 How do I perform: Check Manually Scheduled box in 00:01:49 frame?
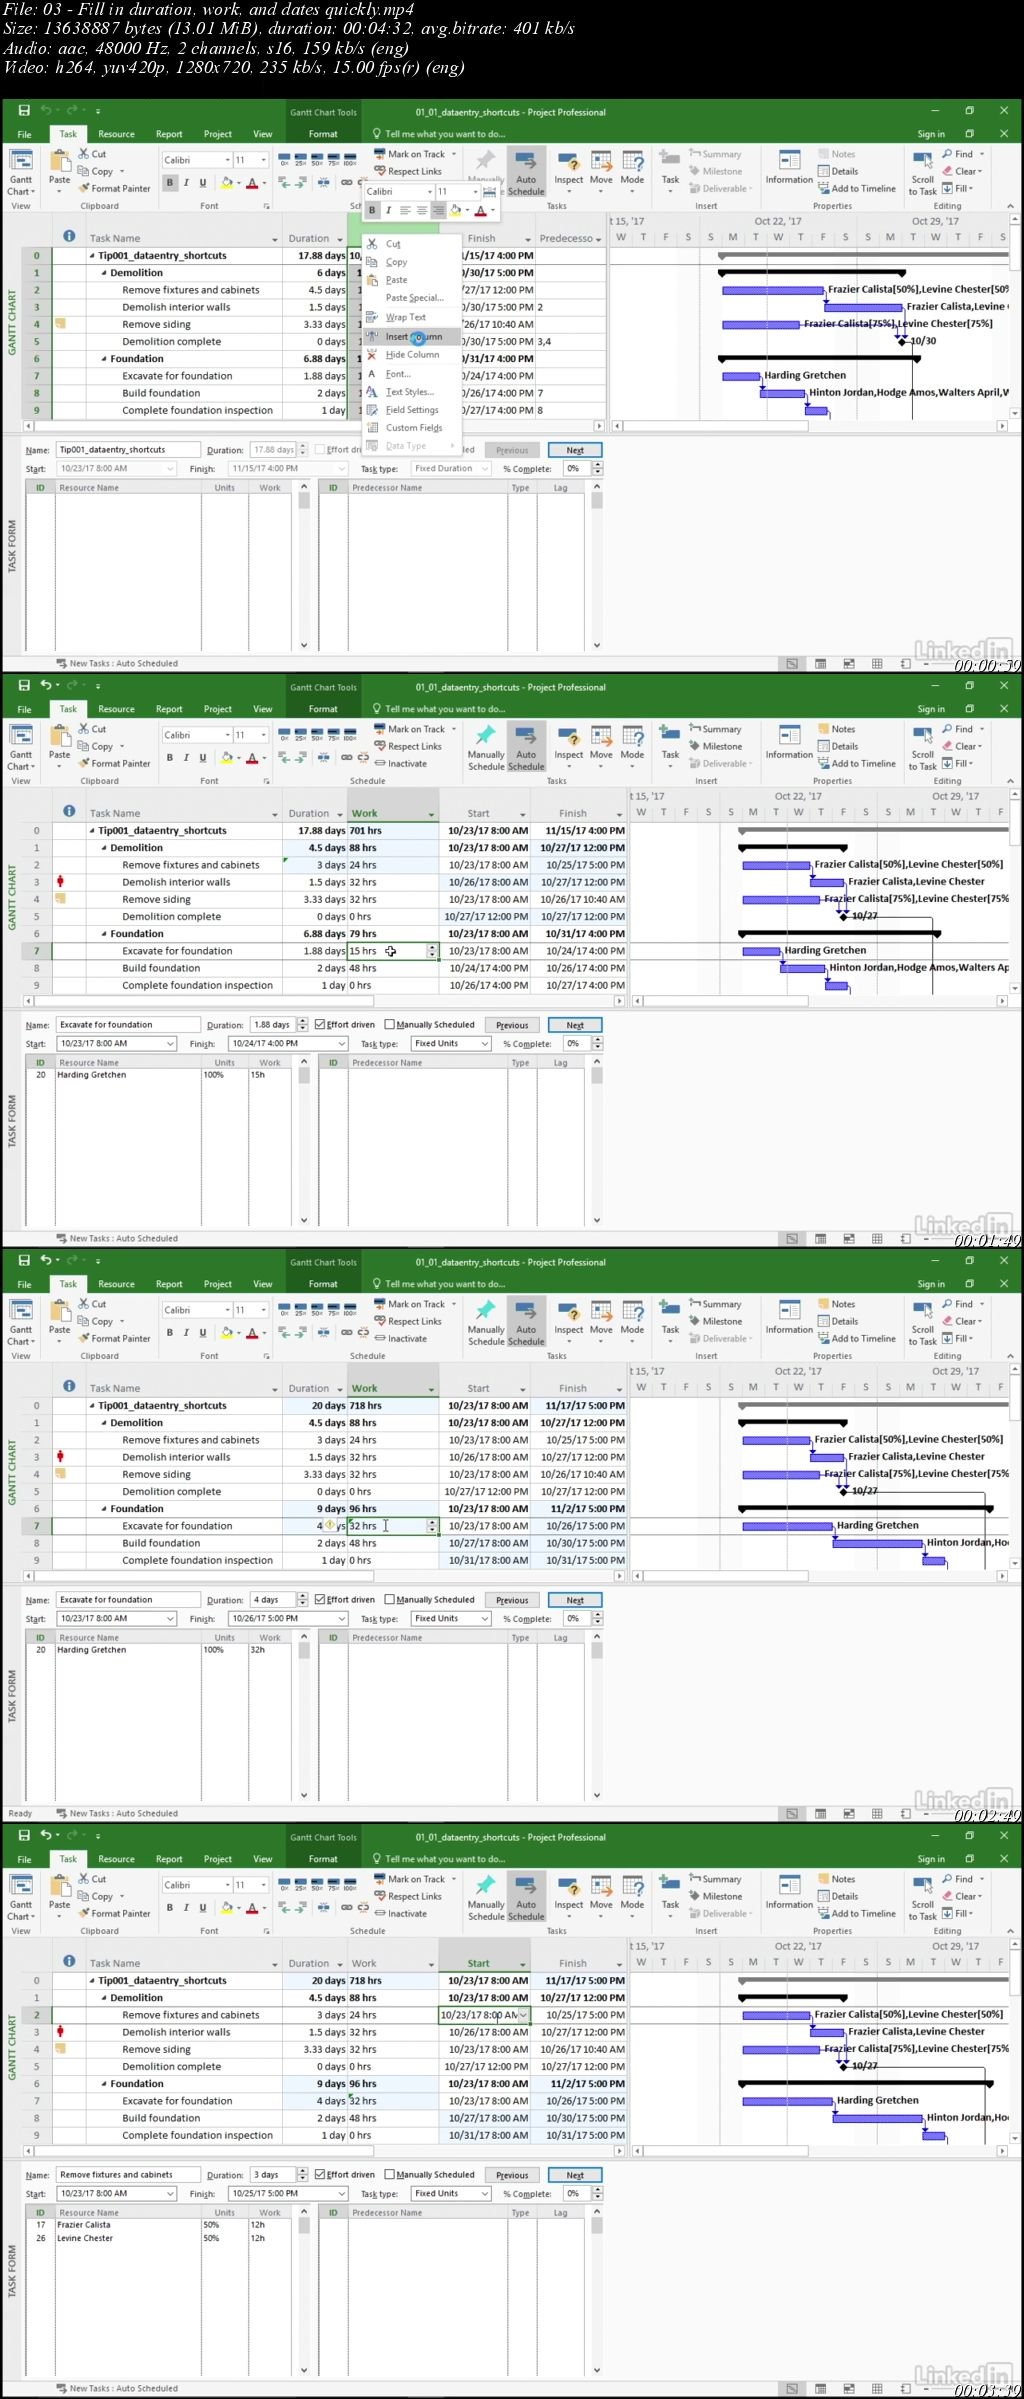389,1024
